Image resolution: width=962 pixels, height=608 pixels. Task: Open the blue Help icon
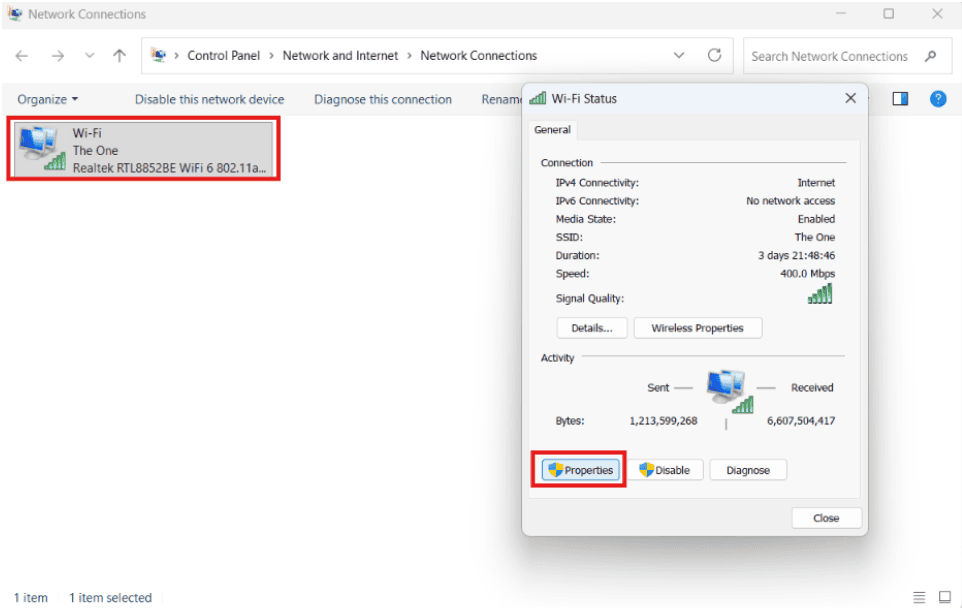938,99
